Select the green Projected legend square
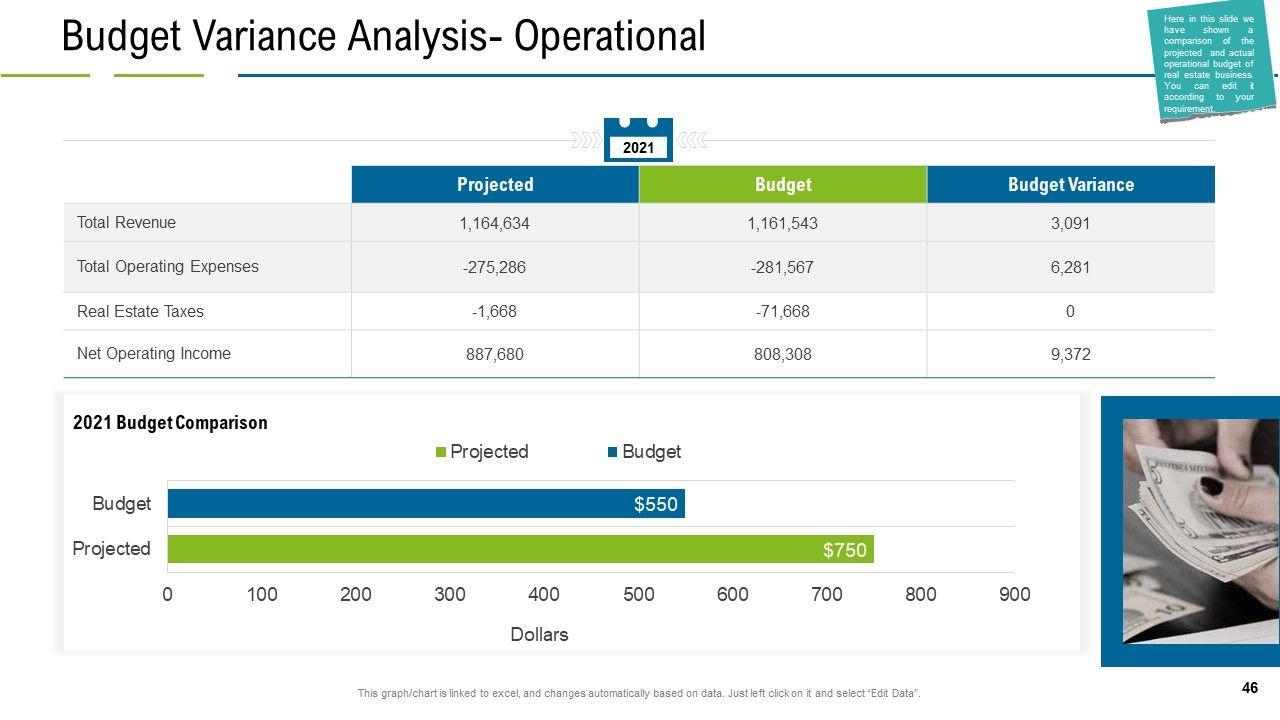The height and width of the screenshot is (720, 1280). pos(441,452)
